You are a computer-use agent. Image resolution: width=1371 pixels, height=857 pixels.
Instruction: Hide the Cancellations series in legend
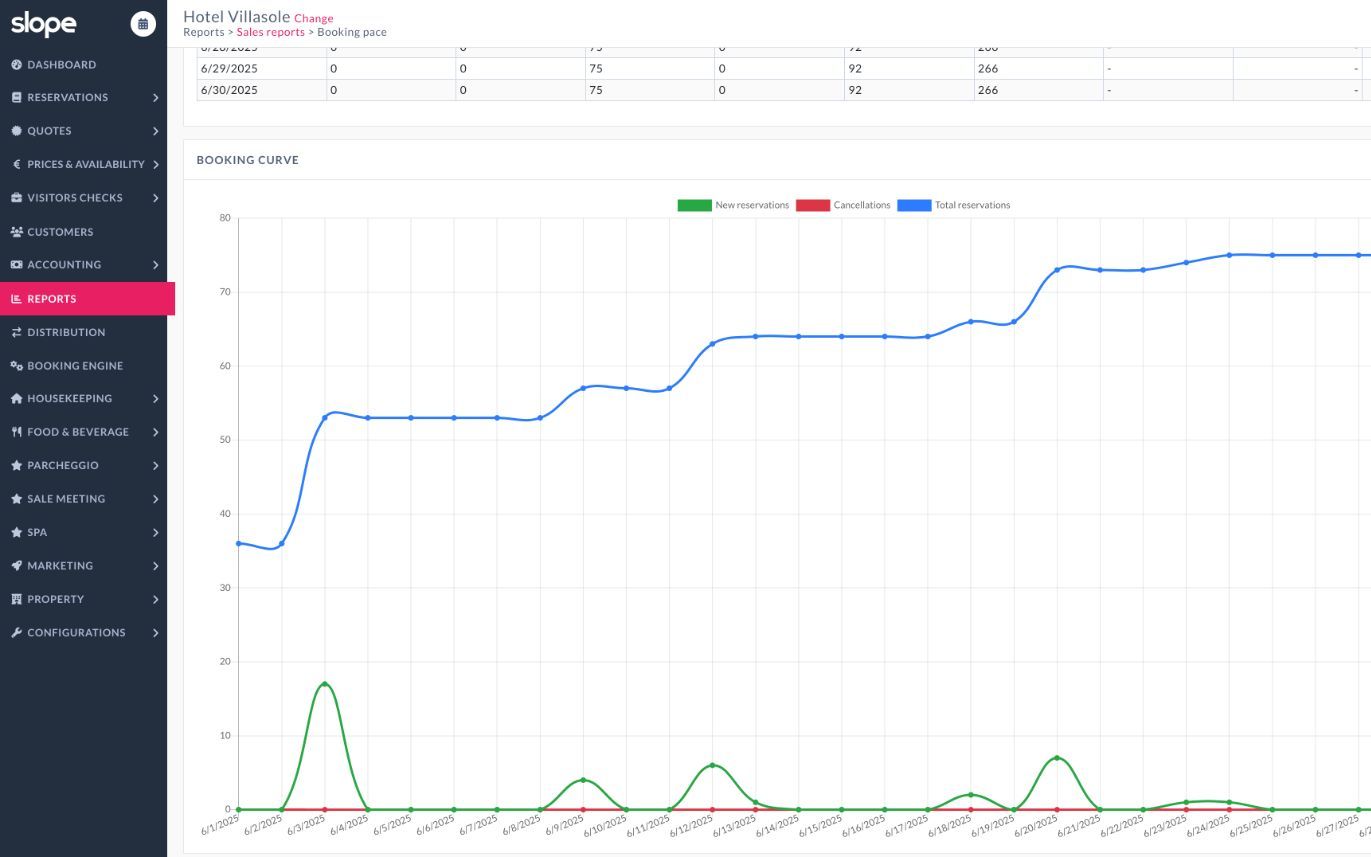click(x=861, y=205)
